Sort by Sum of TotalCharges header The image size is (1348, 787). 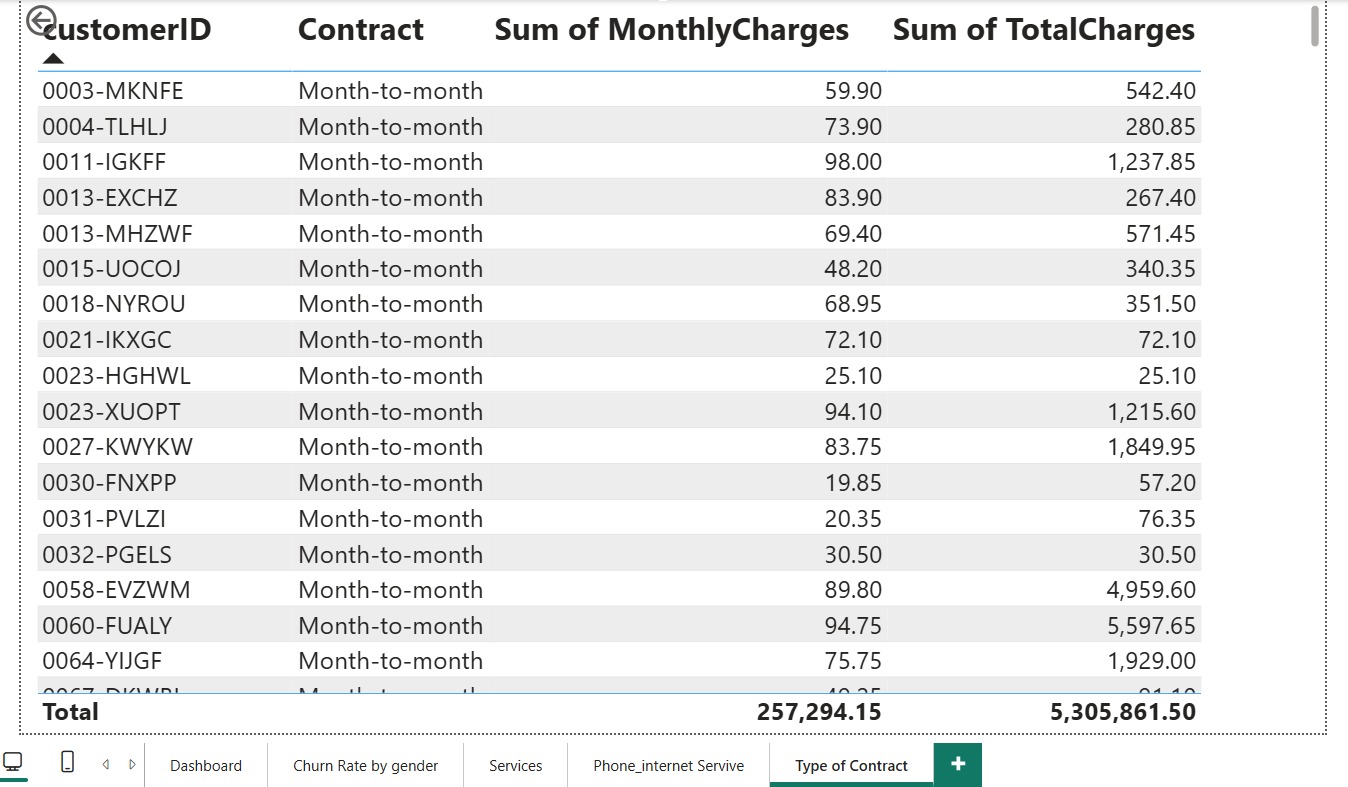click(x=1043, y=29)
